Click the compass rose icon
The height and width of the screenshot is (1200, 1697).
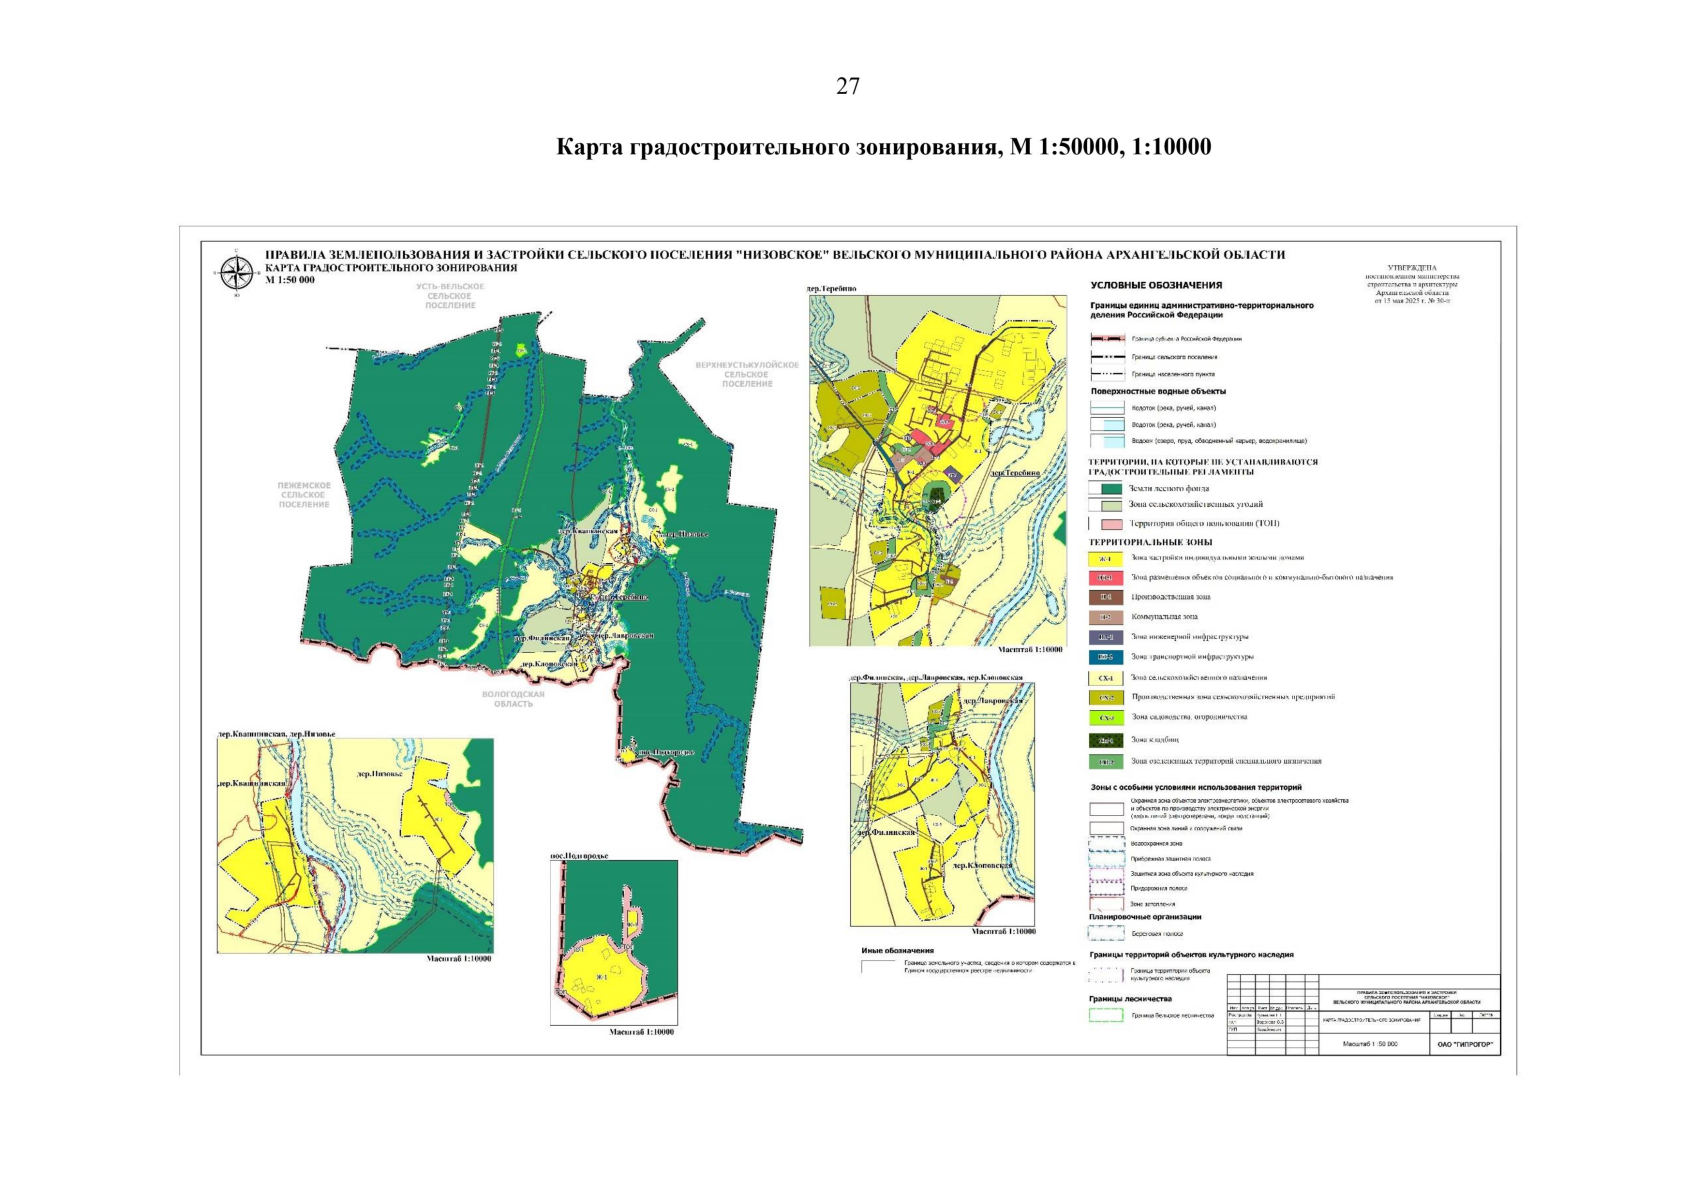236,272
